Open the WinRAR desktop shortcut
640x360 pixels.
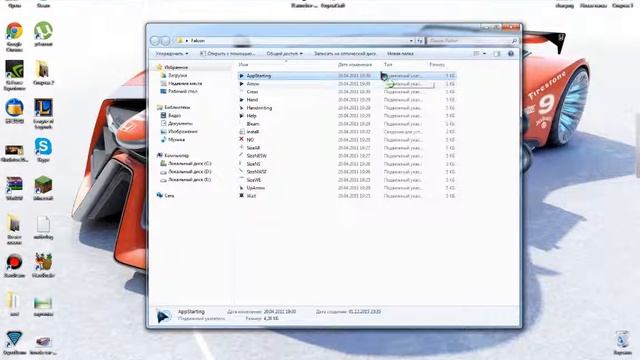tap(14, 188)
